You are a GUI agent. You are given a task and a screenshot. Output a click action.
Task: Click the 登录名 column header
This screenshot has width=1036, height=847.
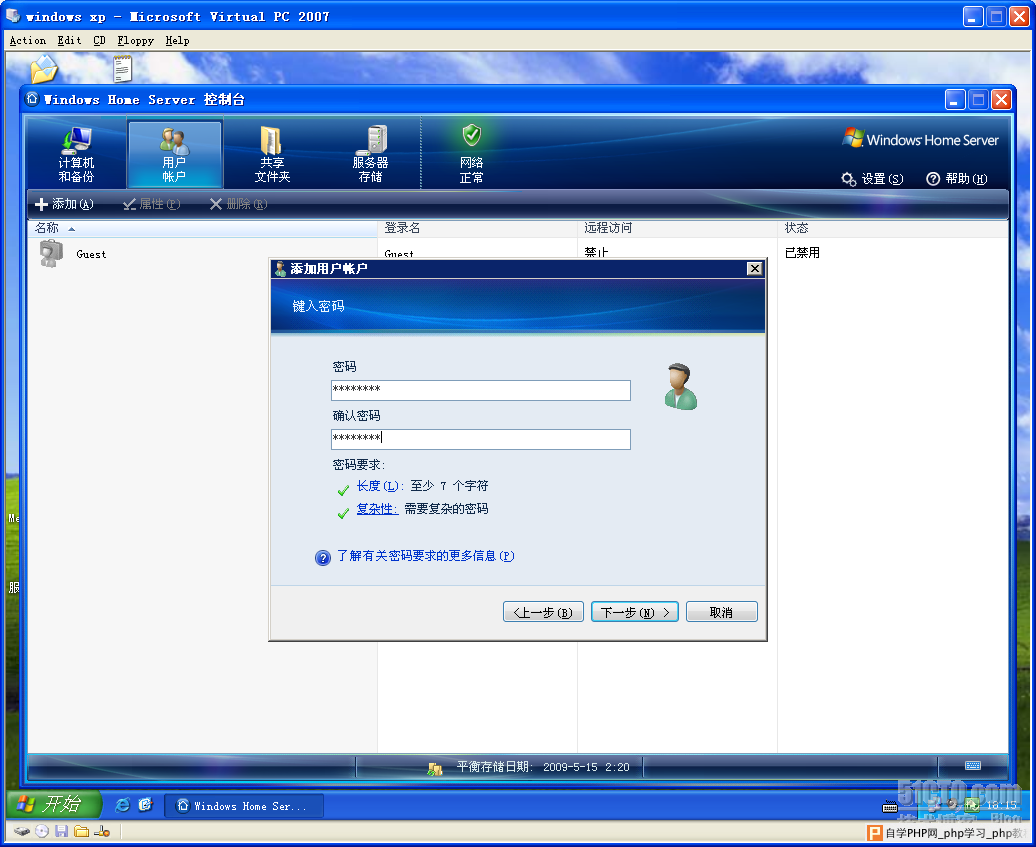[478, 228]
